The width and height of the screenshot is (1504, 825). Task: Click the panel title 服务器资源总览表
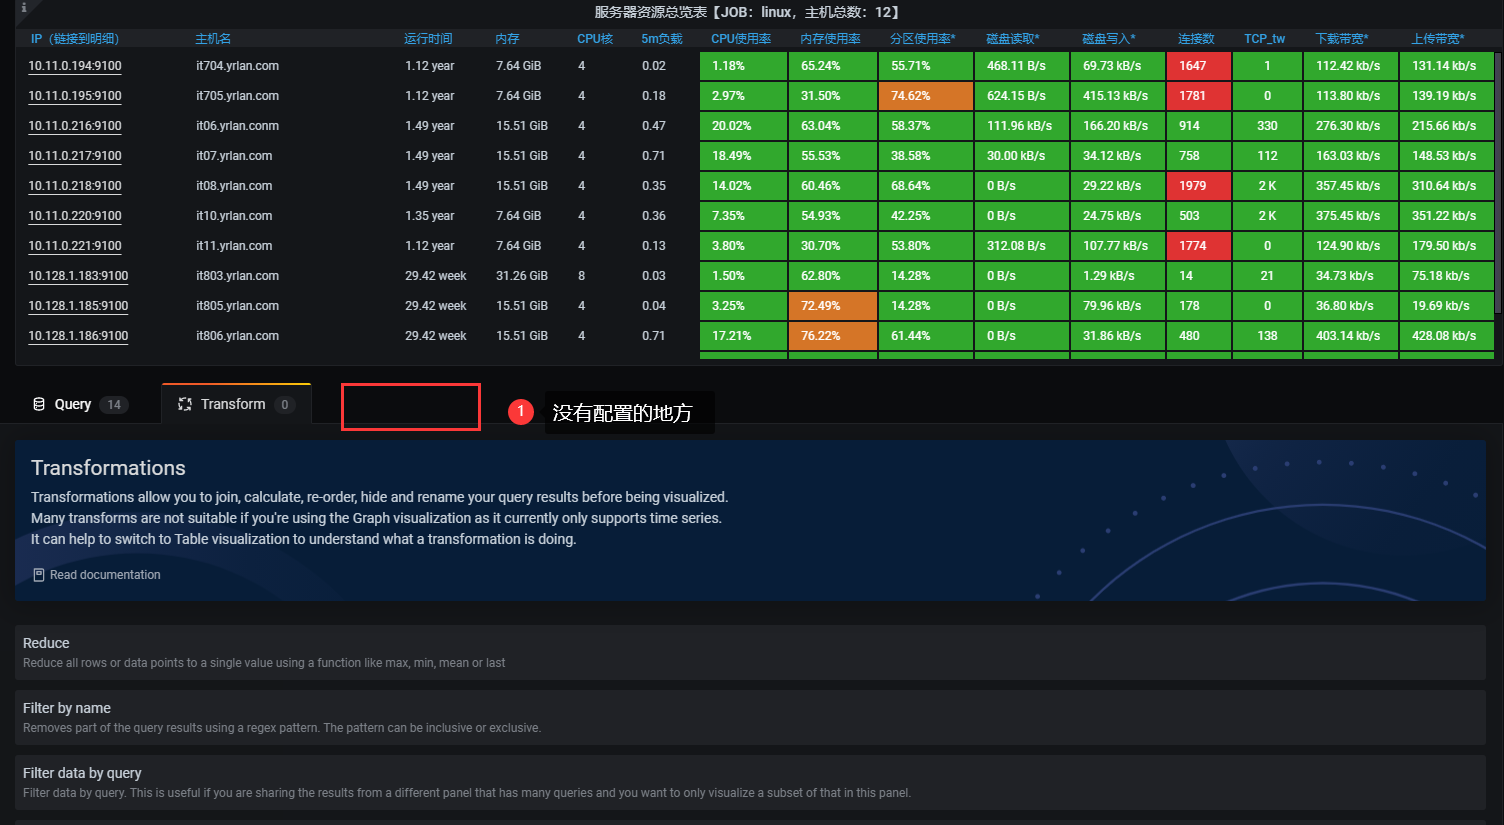pos(748,12)
